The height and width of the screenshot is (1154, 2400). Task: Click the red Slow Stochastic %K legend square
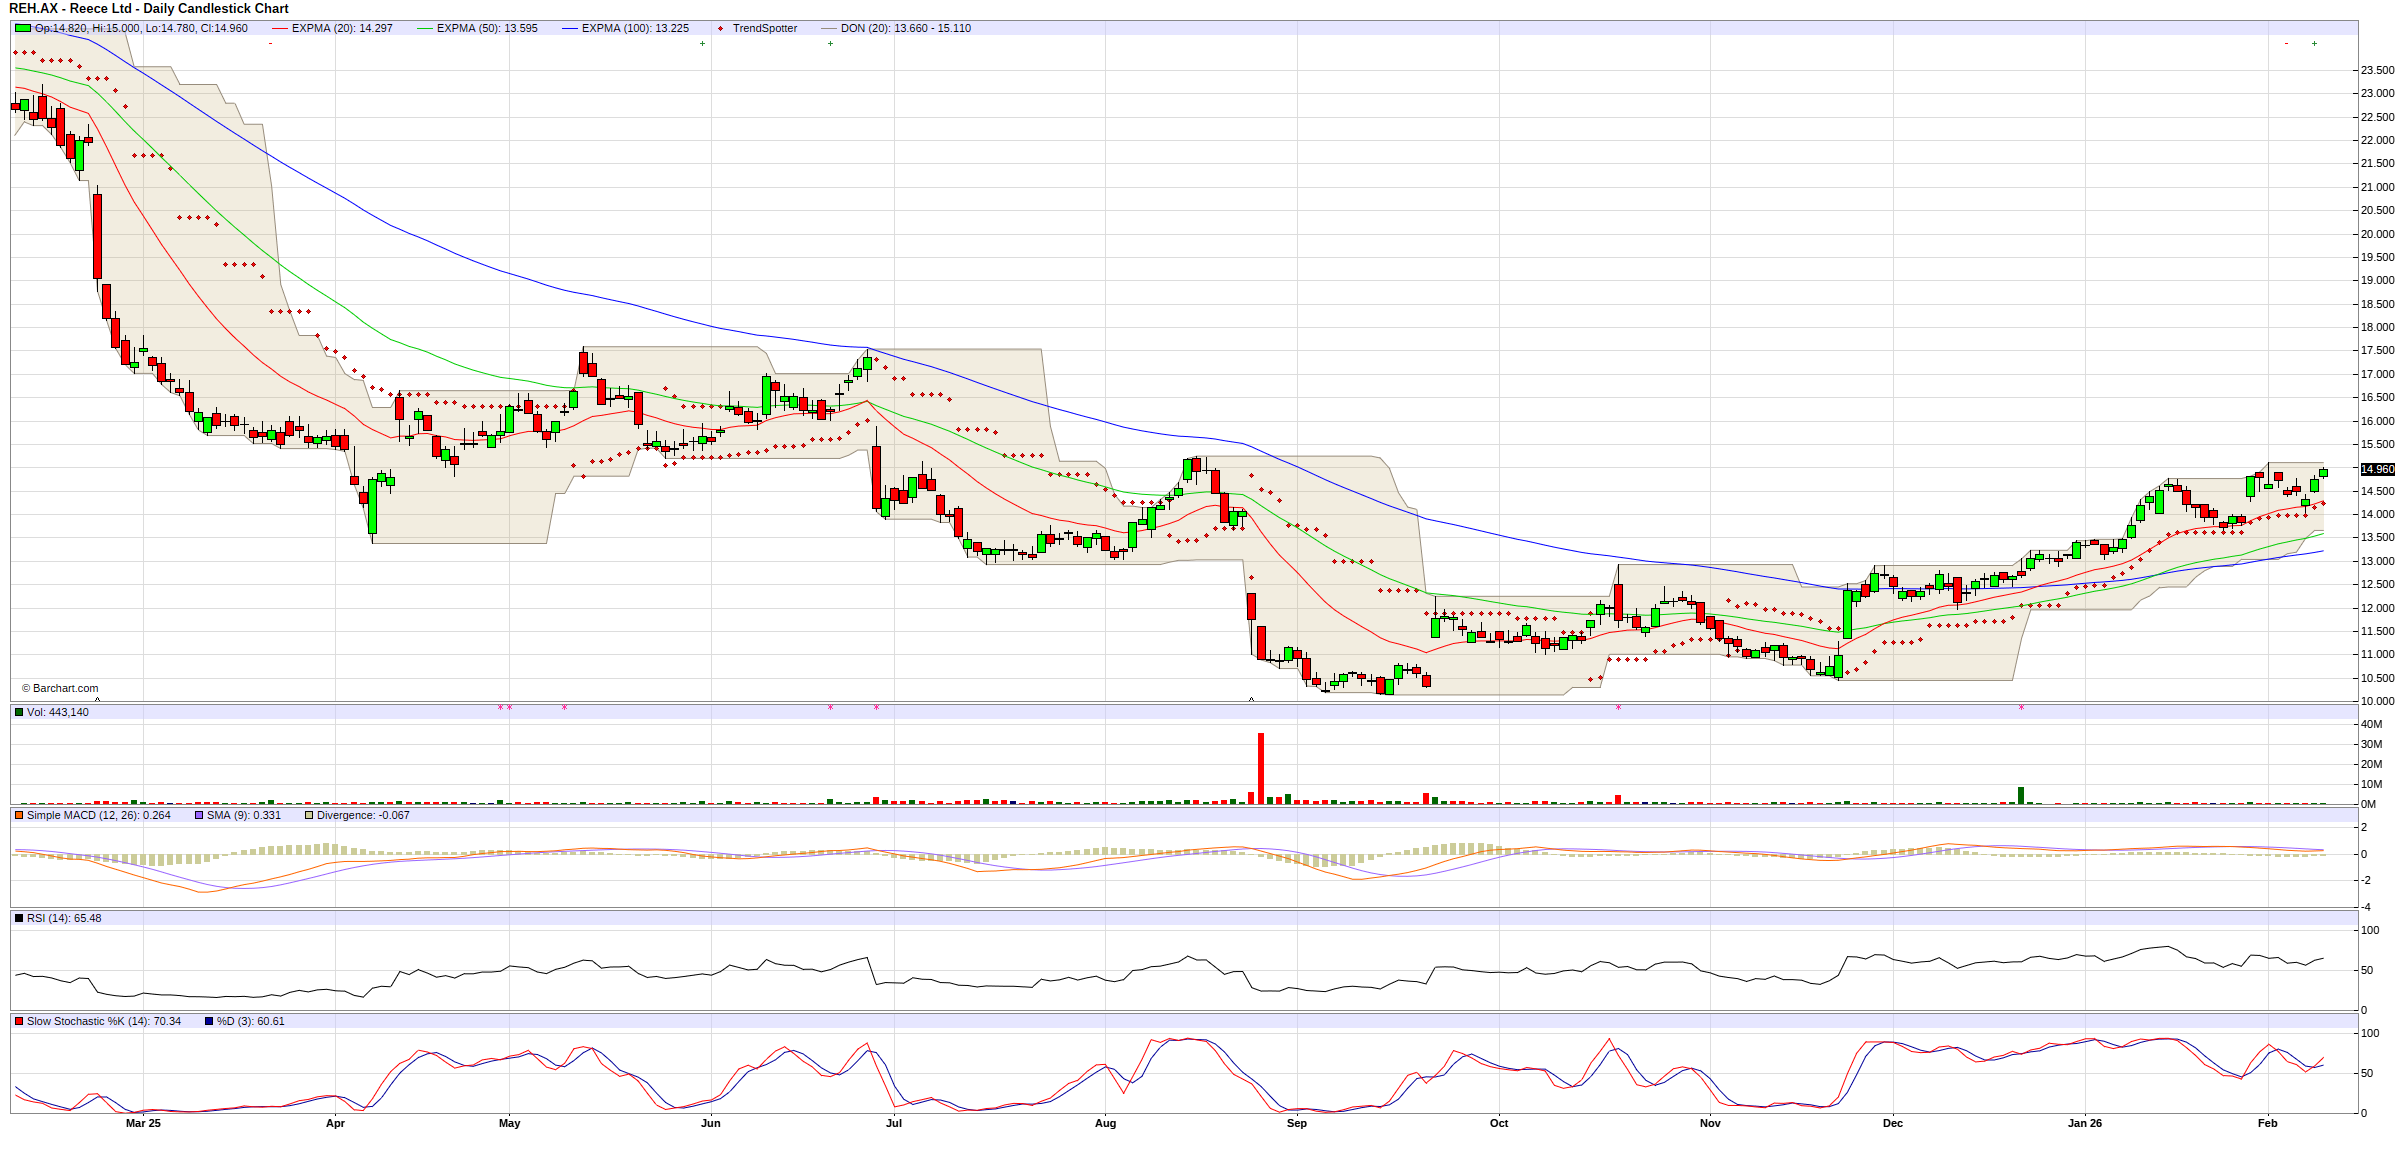pyautogui.click(x=19, y=1021)
